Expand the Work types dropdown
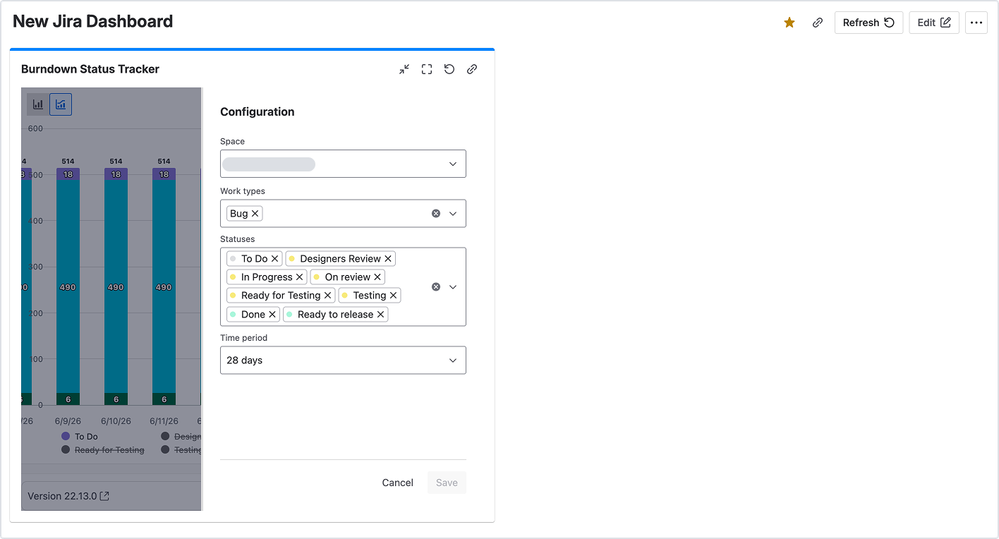Screen dimensions: 999x539 (453, 213)
